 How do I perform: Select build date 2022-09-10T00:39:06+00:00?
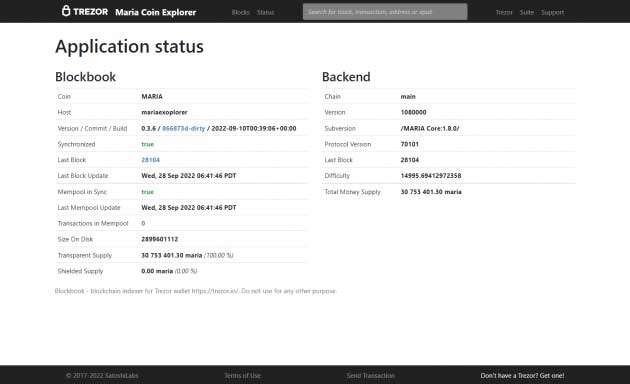pos(254,128)
